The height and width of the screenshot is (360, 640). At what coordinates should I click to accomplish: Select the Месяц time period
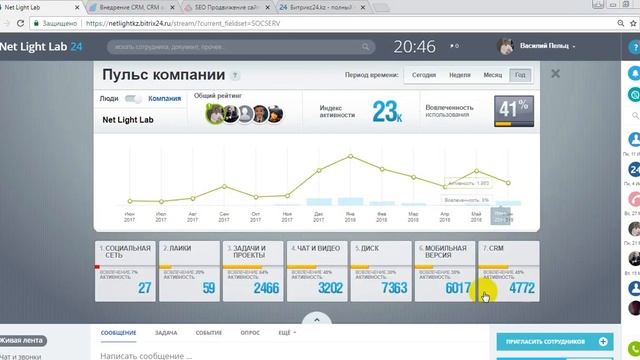493,75
